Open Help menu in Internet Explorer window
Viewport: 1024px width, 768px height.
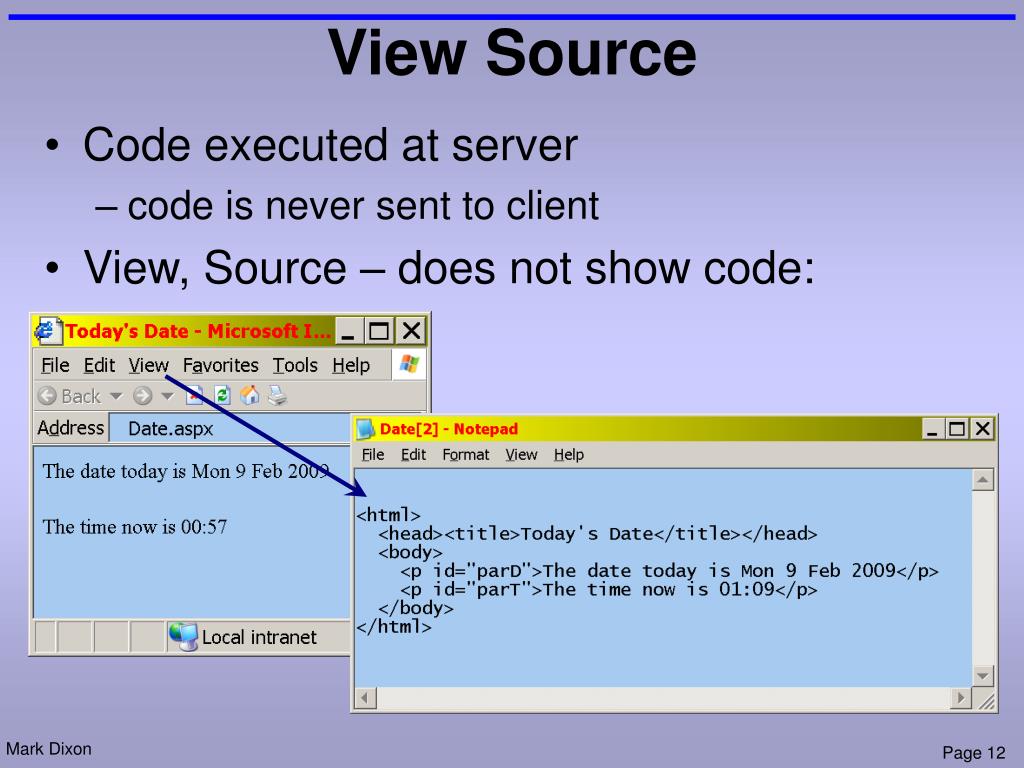pyautogui.click(x=351, y=365)
